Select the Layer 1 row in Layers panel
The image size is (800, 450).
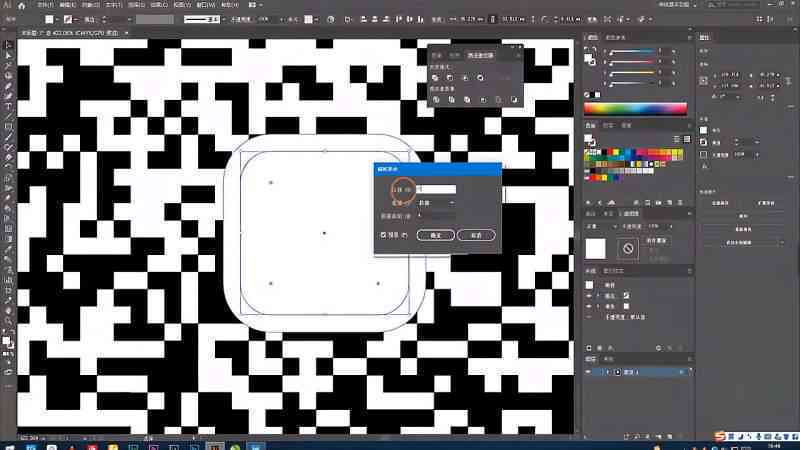[639, 372]
